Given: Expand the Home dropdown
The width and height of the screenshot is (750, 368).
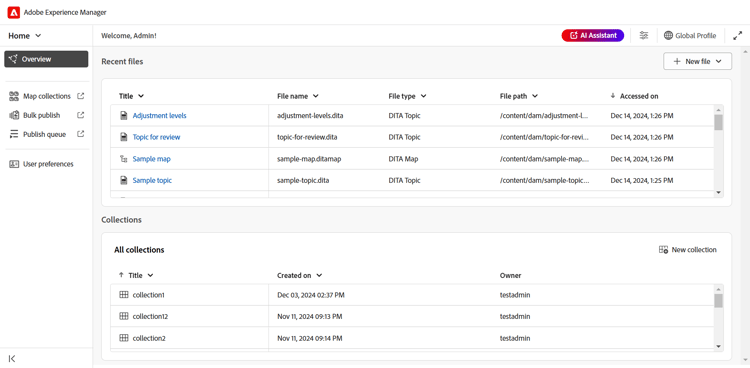Looking at the screenshot, I should click(25, 36).
